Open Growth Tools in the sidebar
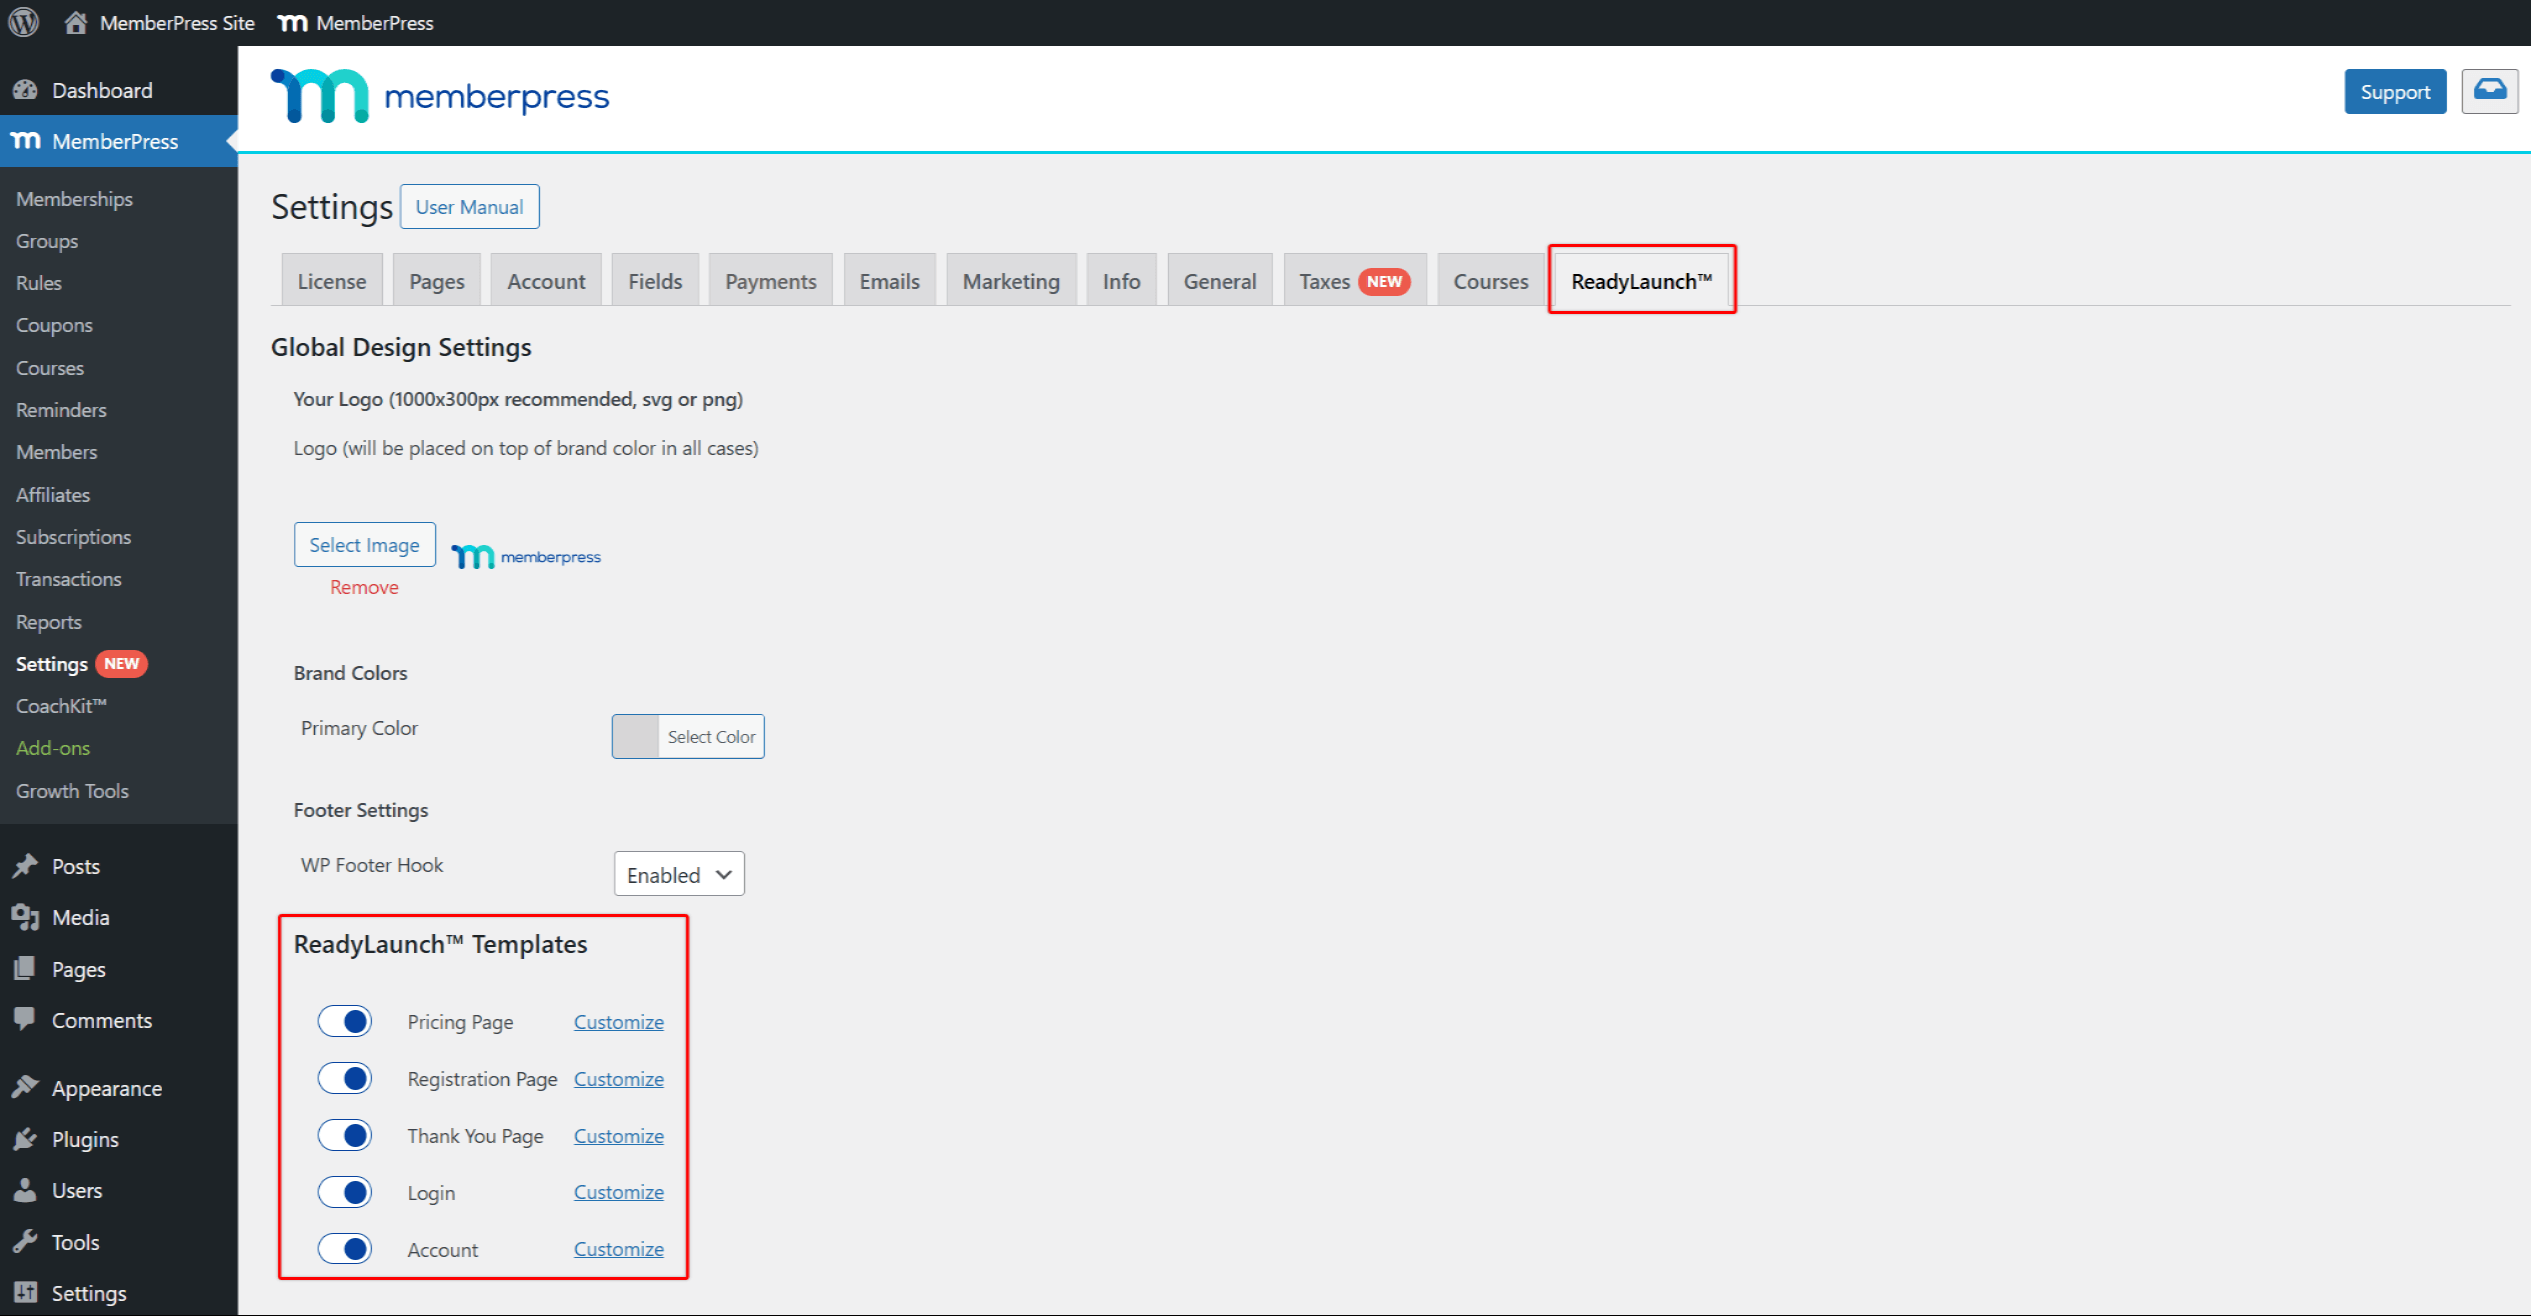 [72, 790]
